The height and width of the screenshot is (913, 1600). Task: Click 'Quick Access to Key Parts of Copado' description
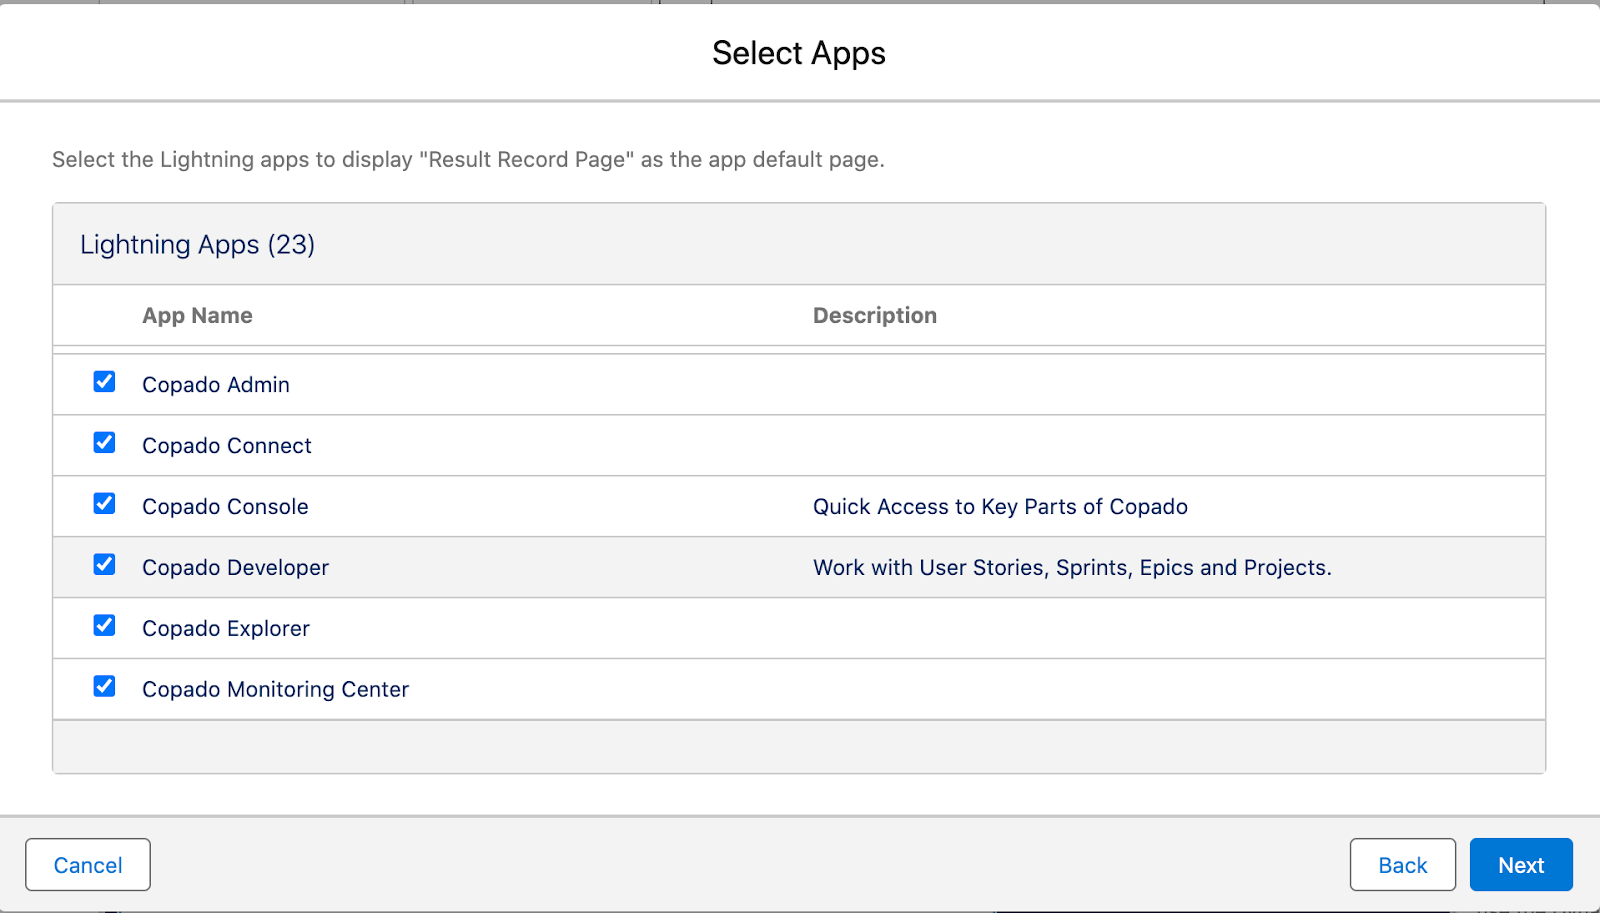1000,507
